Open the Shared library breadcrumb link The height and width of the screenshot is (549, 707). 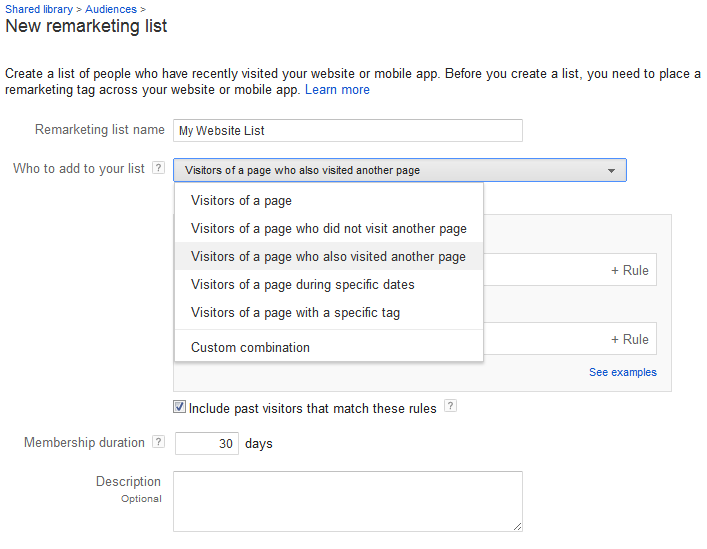(39, 9)
